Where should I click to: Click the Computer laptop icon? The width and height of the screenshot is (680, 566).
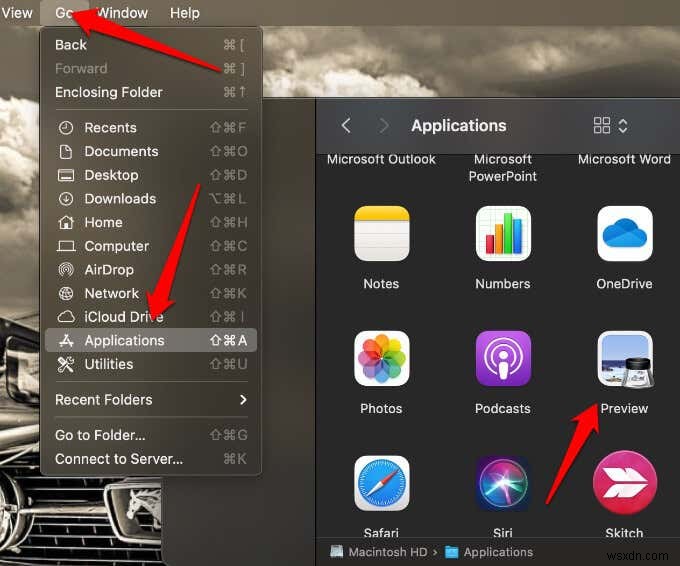pyautogui.click(x=66, y=246)
